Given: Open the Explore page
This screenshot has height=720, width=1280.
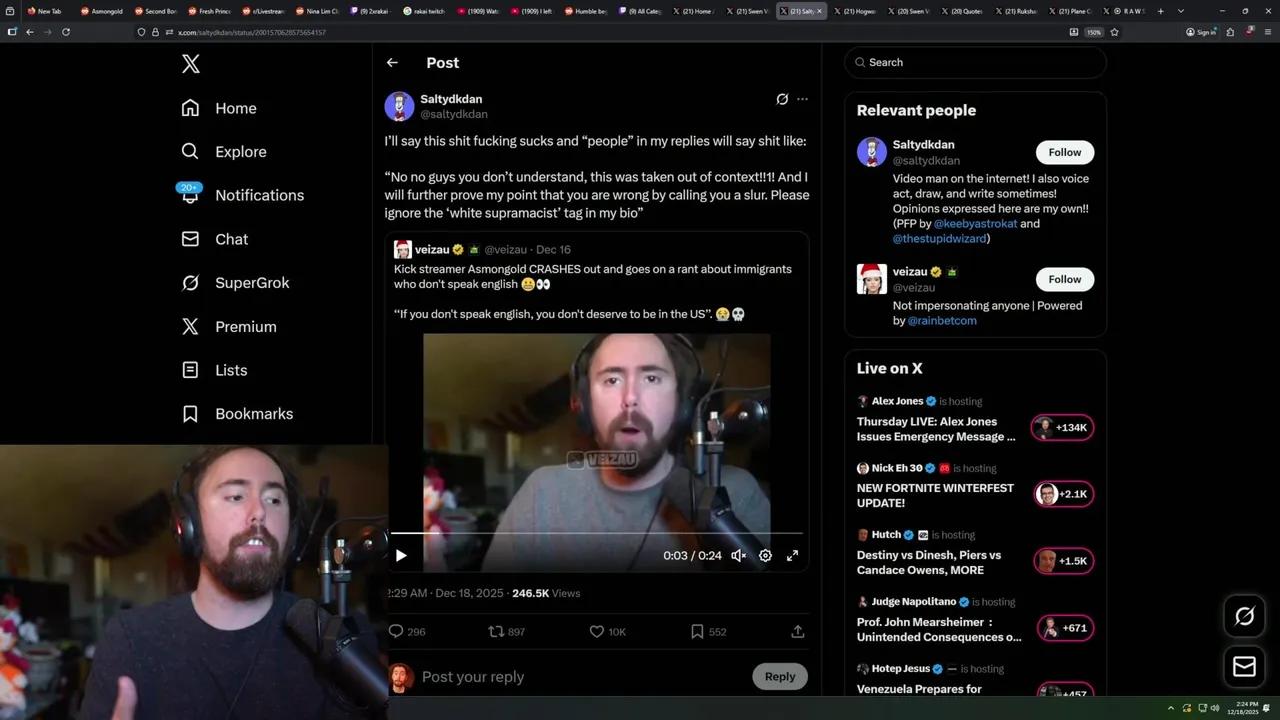Looking at the screenshot, I should pyautogui.click(x=224, y=152).
